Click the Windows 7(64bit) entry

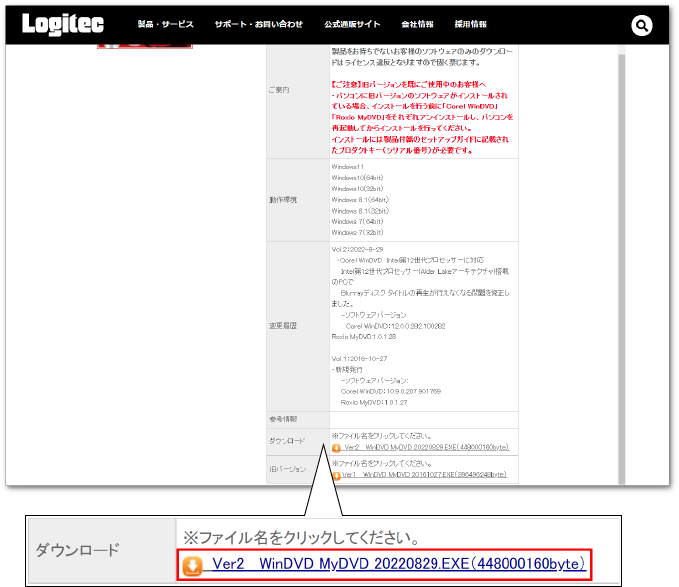point(357,222)
